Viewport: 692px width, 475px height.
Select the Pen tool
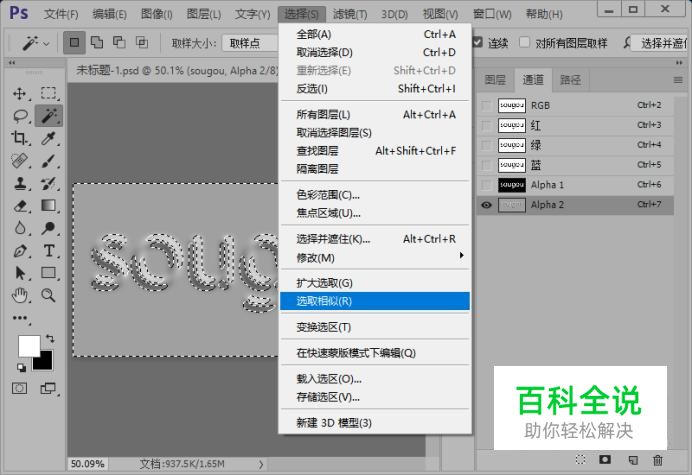point(19,251)
